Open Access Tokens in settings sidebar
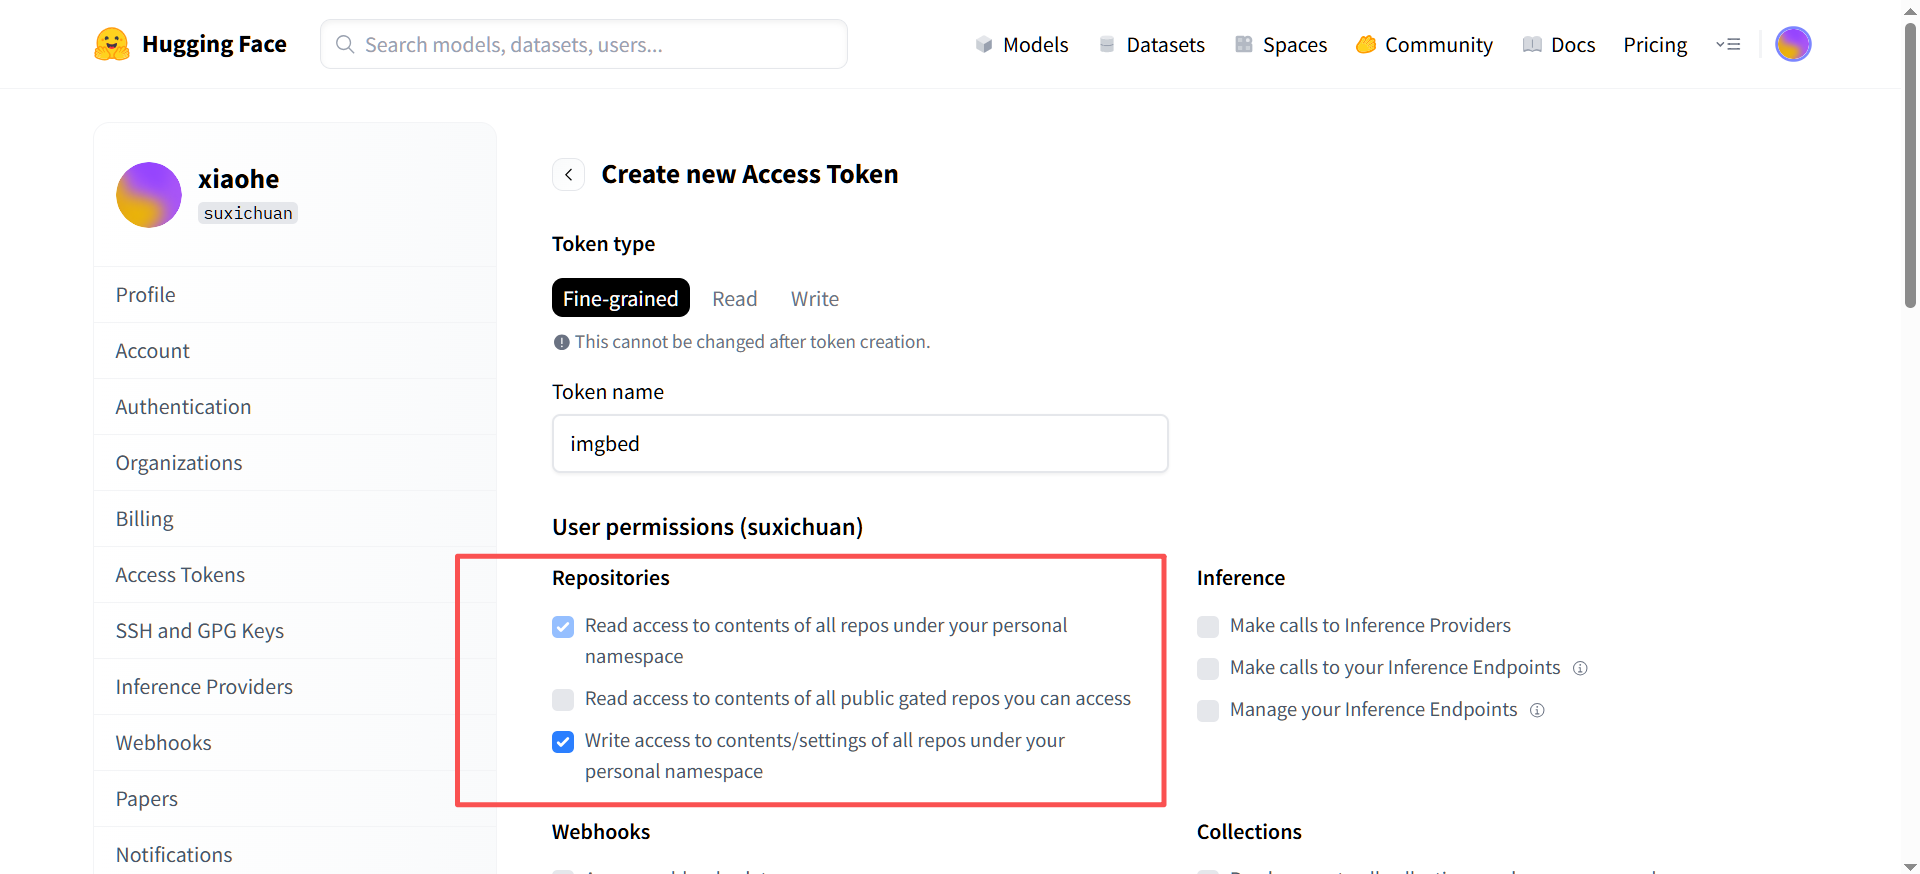 [x=180, y=575]
